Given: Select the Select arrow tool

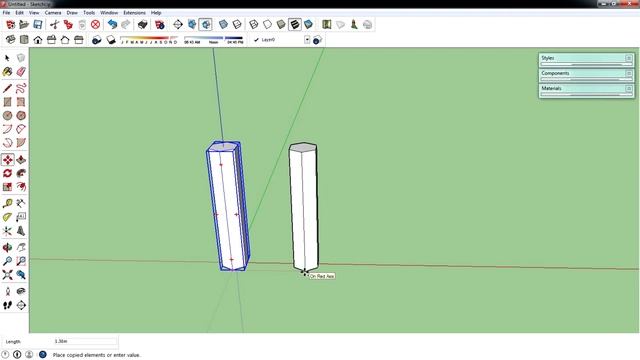Looking at the screenshot, I should [7, 58].
